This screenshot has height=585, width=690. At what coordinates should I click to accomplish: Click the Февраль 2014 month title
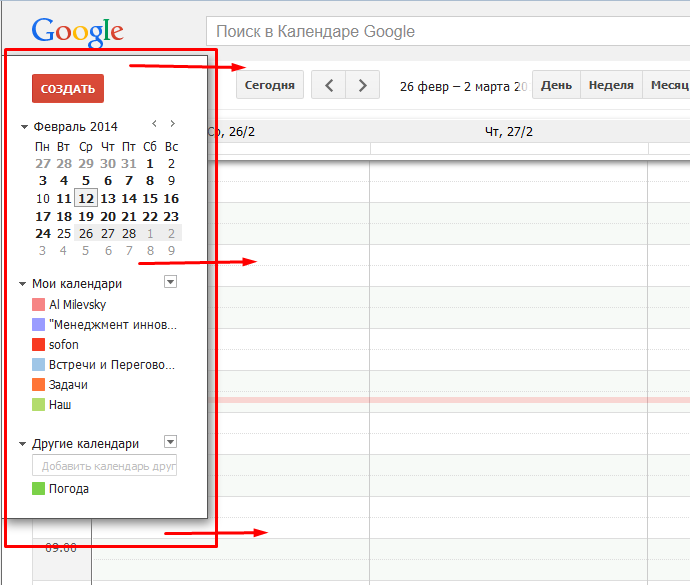coord(76,127)
